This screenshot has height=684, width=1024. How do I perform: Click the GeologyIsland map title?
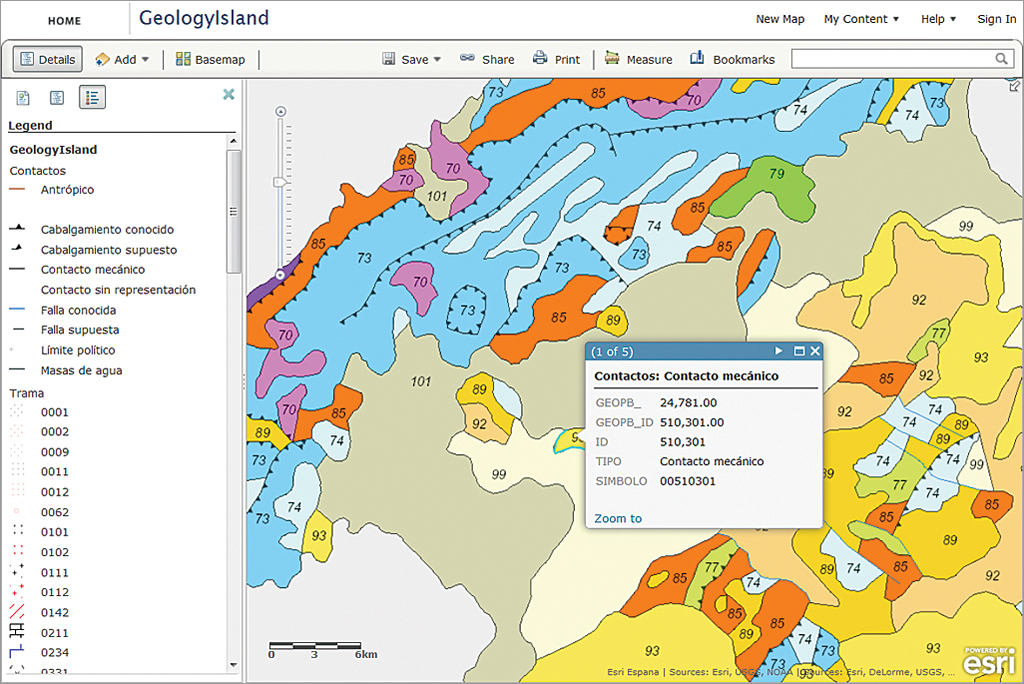(x=204, y=18)
